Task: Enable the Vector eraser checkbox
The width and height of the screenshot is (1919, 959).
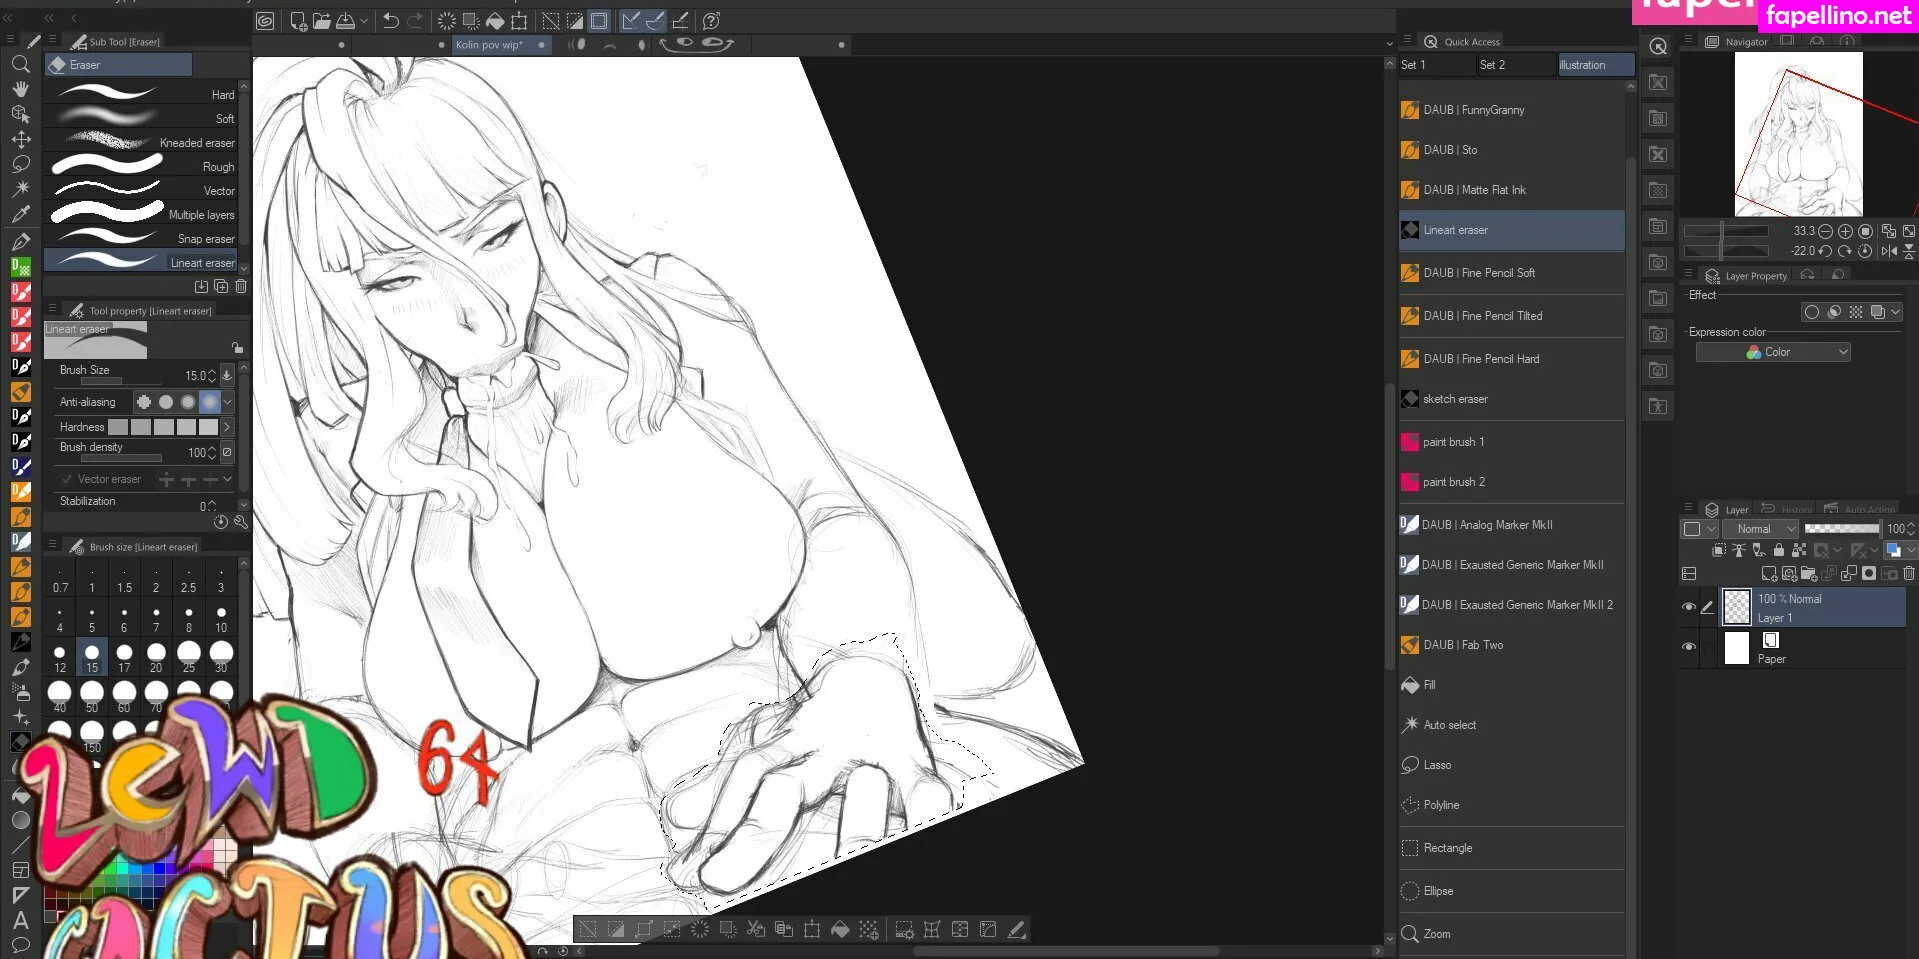Action: click(x=67, y=480)
